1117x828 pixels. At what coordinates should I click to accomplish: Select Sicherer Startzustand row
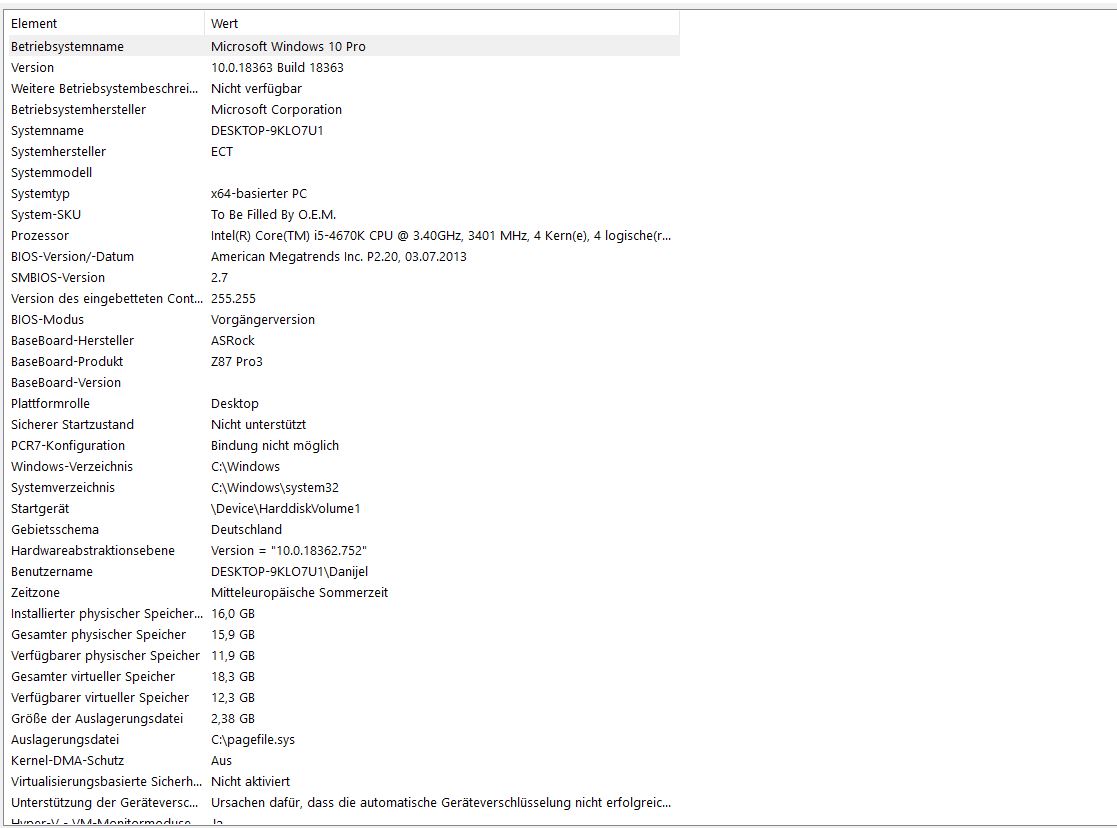343,425
